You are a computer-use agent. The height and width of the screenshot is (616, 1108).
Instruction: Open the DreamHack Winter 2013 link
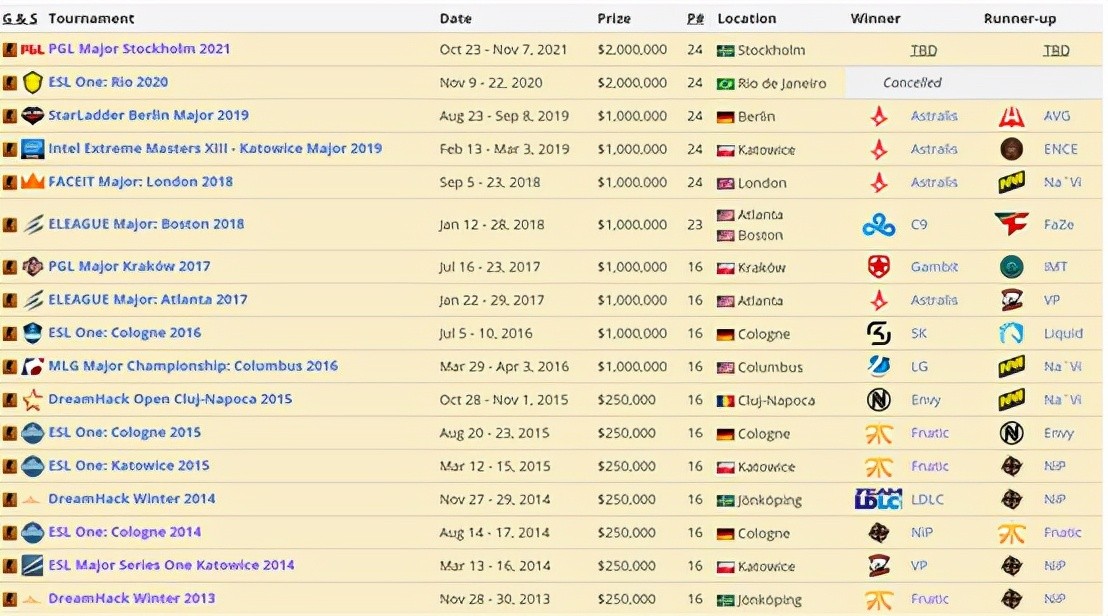tap(131, 598)
